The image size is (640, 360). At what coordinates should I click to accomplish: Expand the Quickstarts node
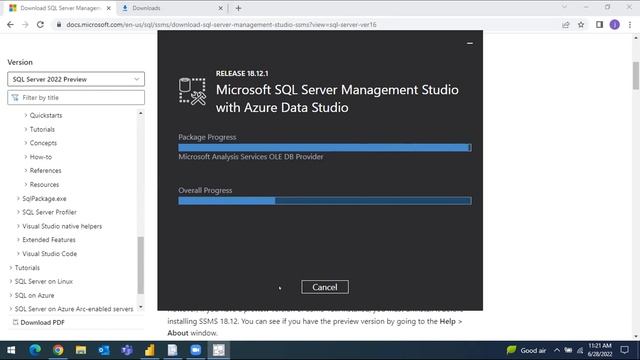pos(26,116)
